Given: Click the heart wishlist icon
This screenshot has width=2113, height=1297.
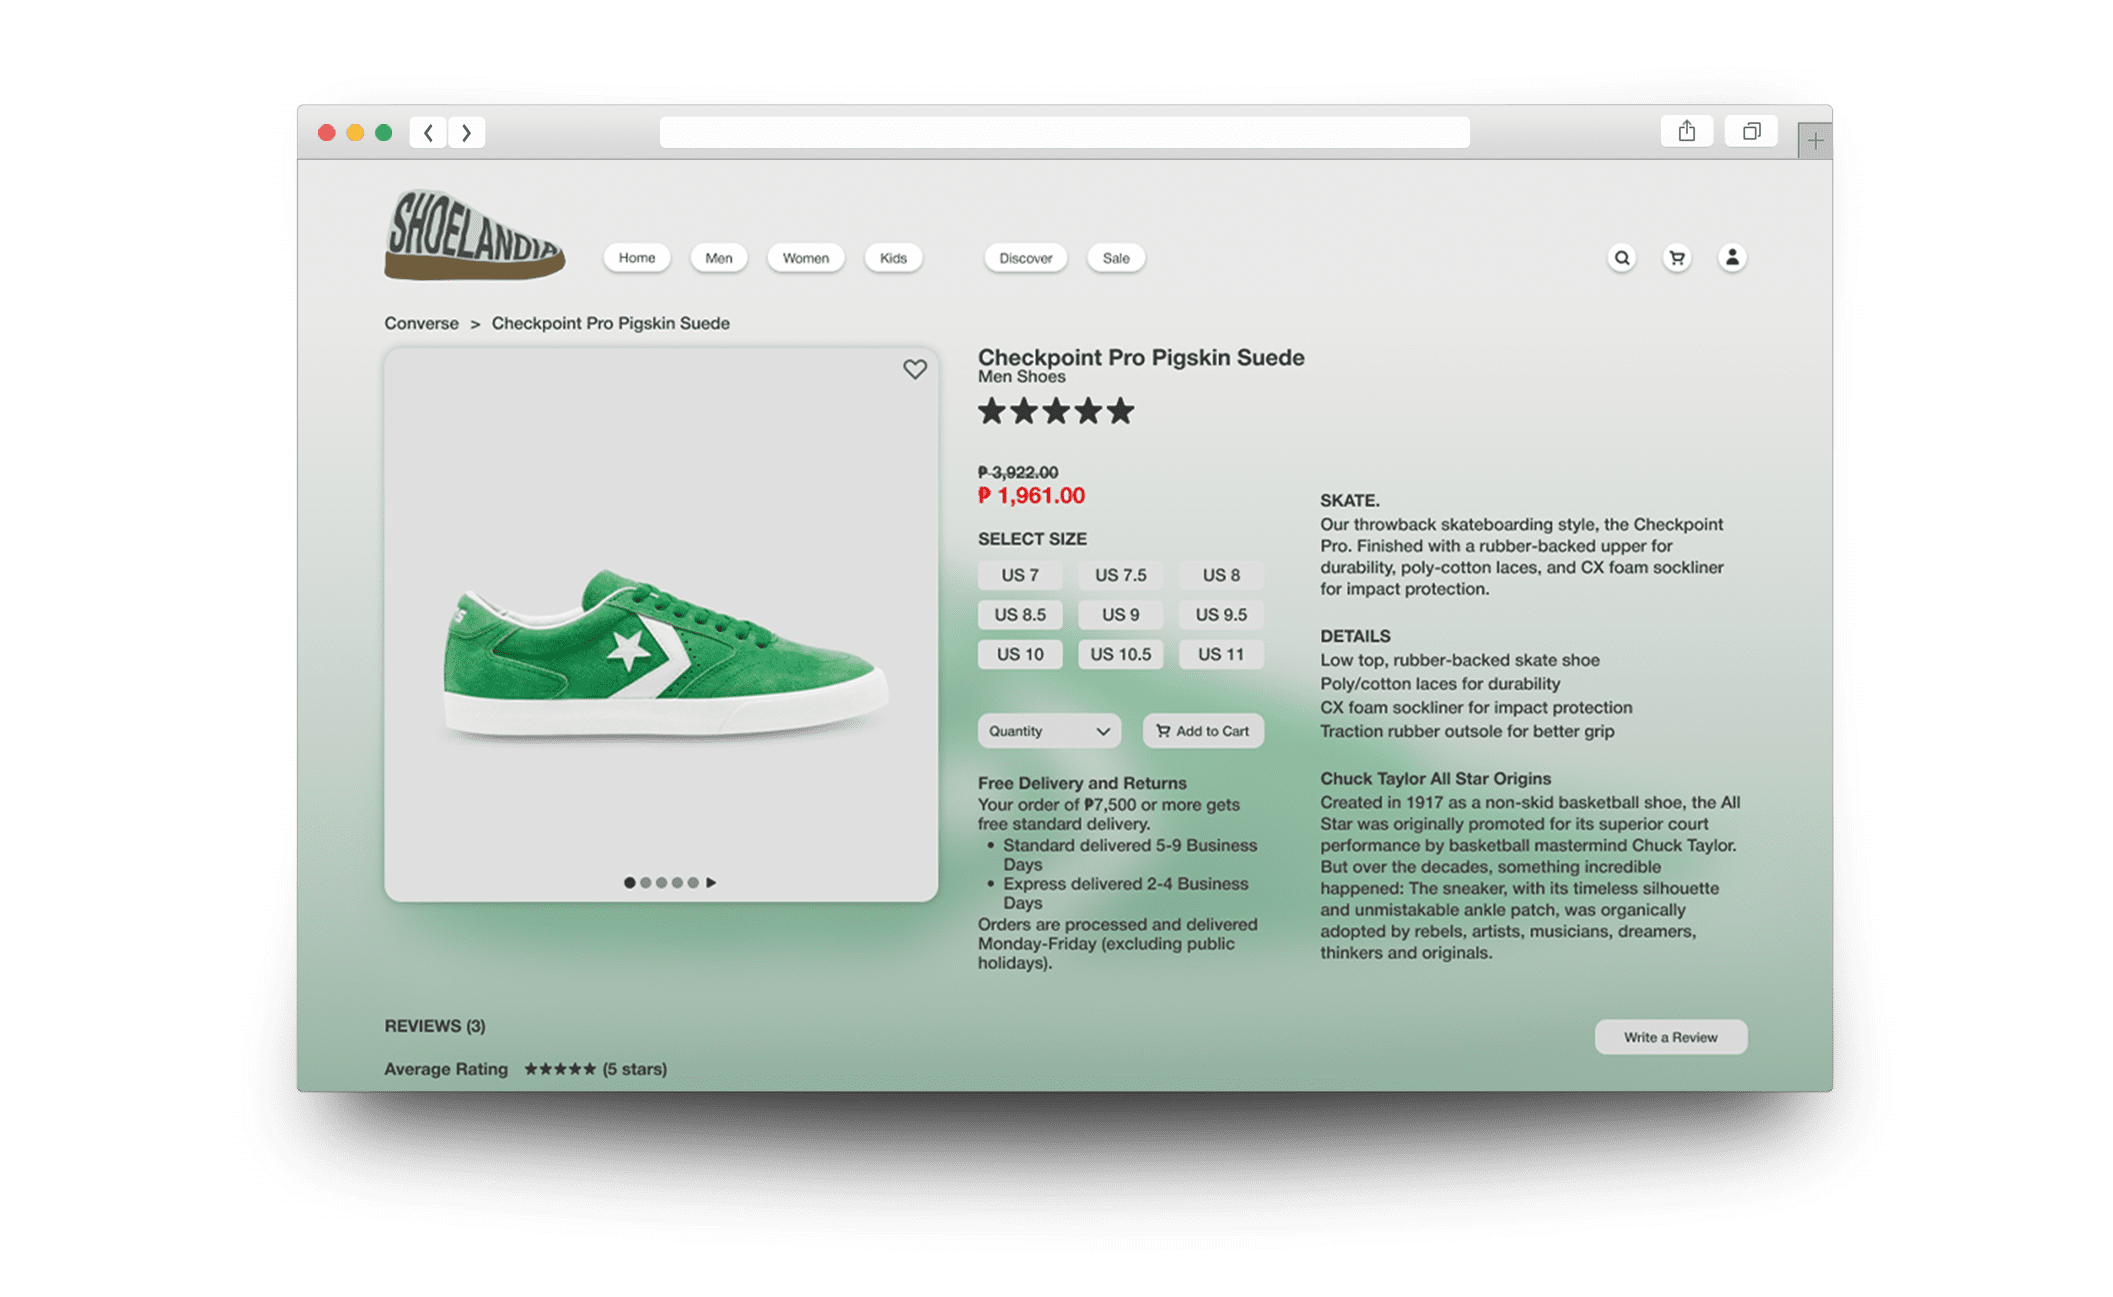Looking at the screenshot, I should pos(914,369).
